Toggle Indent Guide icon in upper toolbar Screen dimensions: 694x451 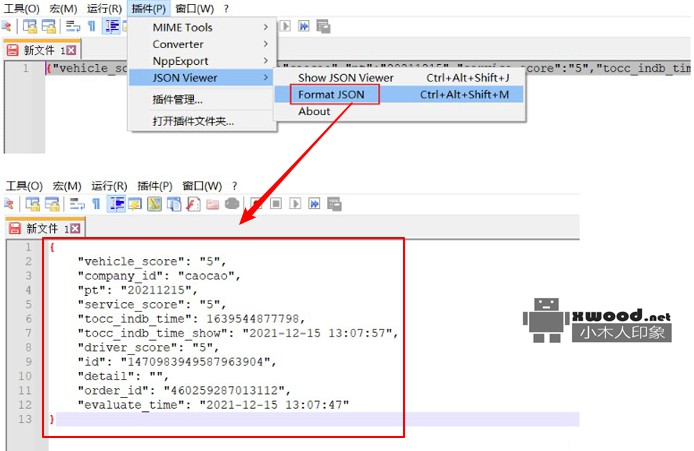point(112,27)
